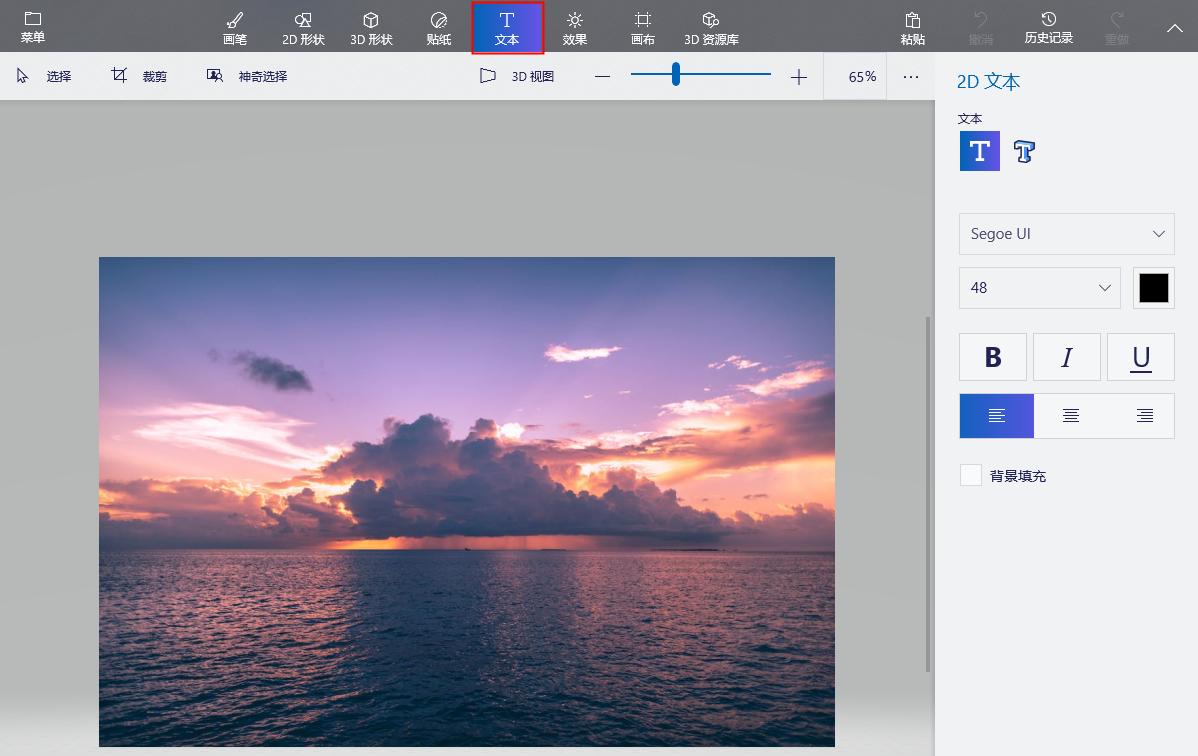Toggle underline text formatting
The image size is (1198, 756).
pyautogui.click(x=1141, y=357)
